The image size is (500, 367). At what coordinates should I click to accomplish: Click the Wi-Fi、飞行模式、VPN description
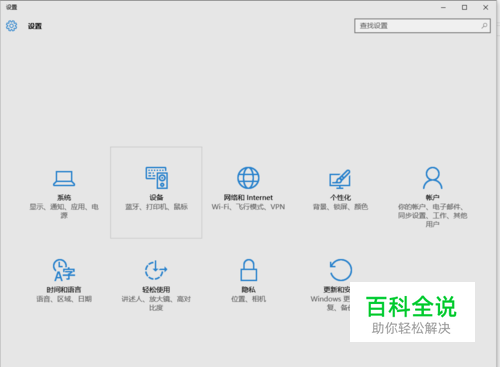248,207
